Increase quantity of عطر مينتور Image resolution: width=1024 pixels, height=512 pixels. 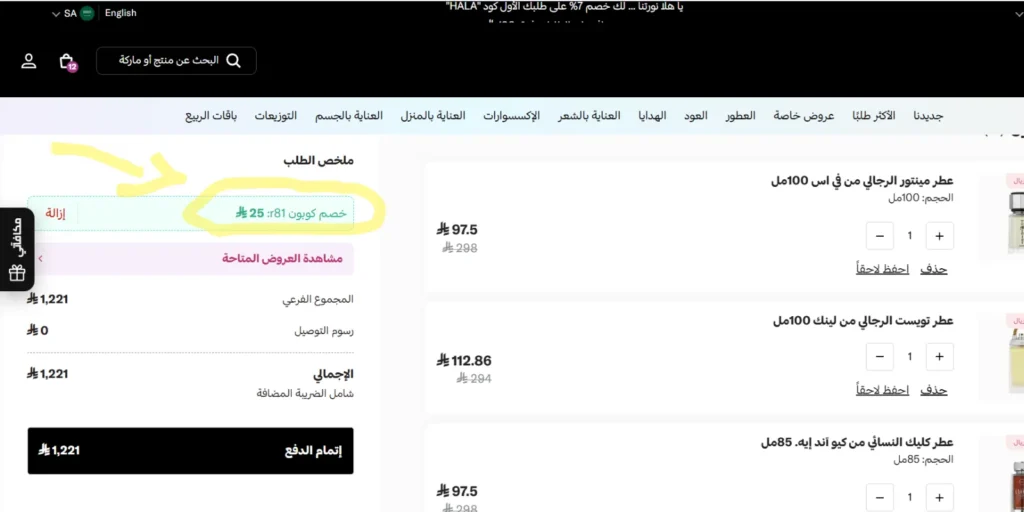pyautogui.click(x=939, y=236)
